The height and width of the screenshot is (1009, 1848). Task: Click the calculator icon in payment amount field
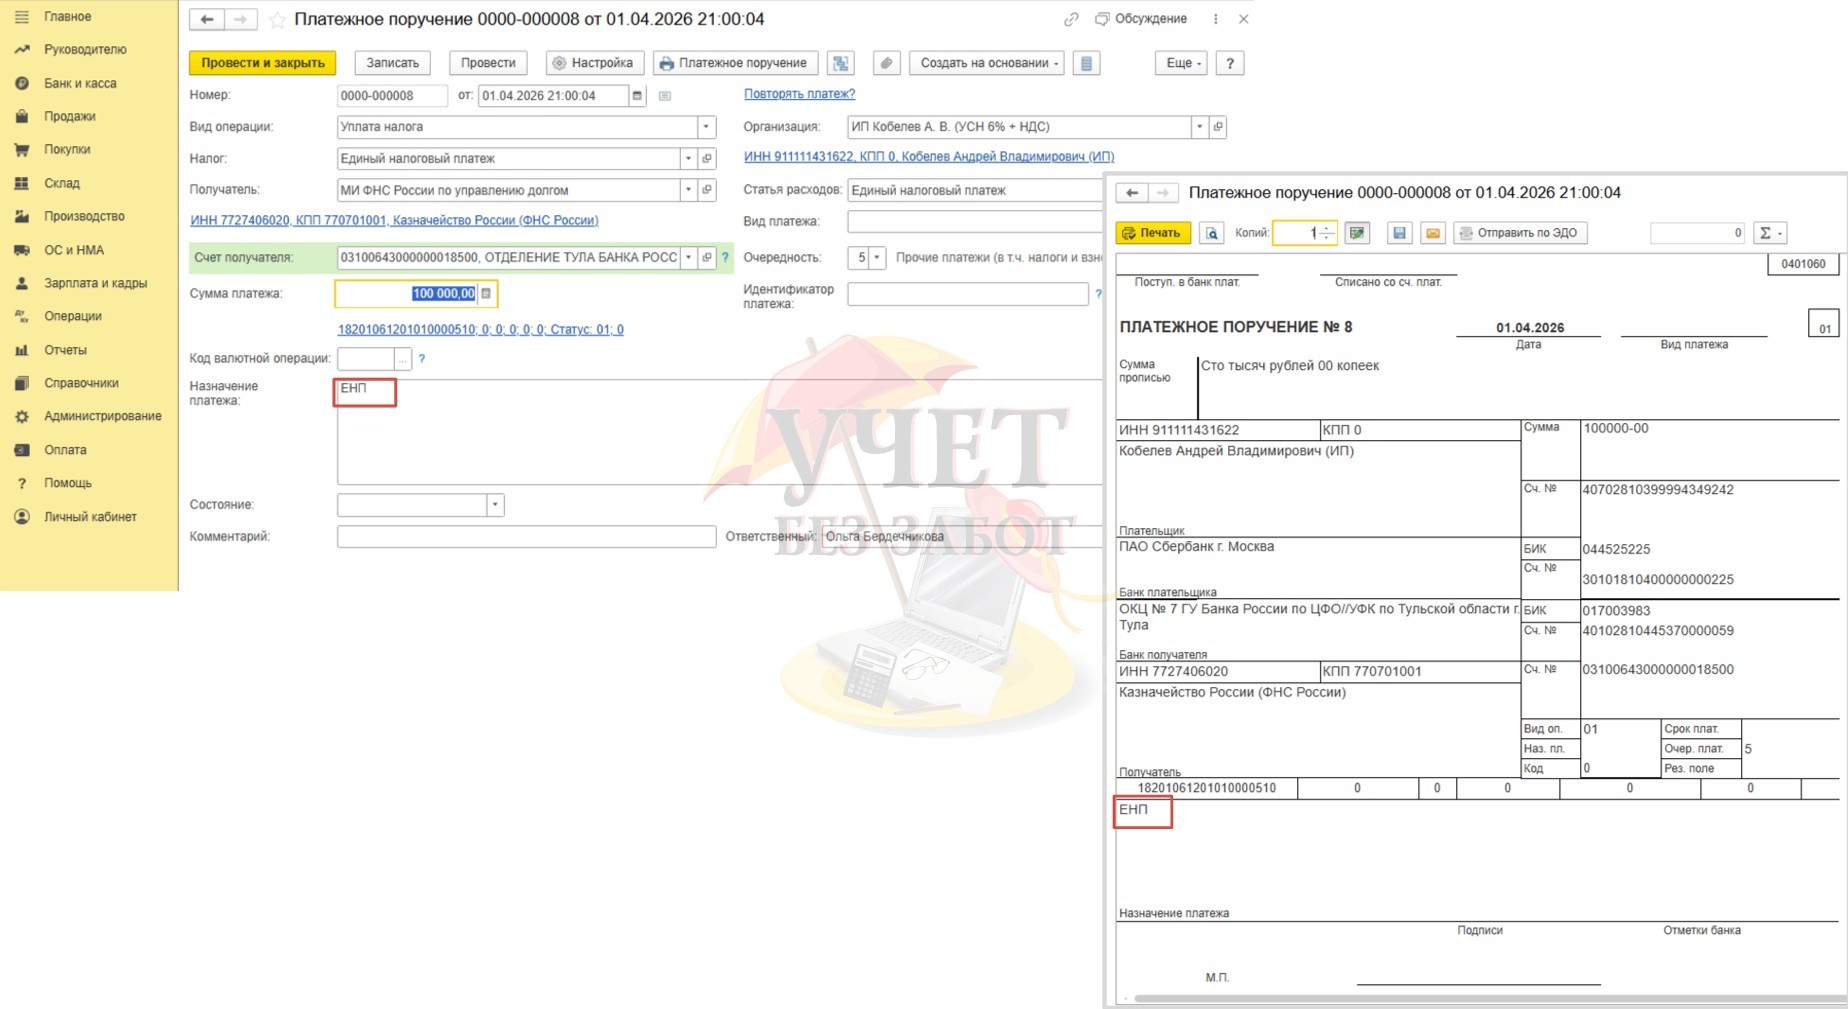[487, 294]
